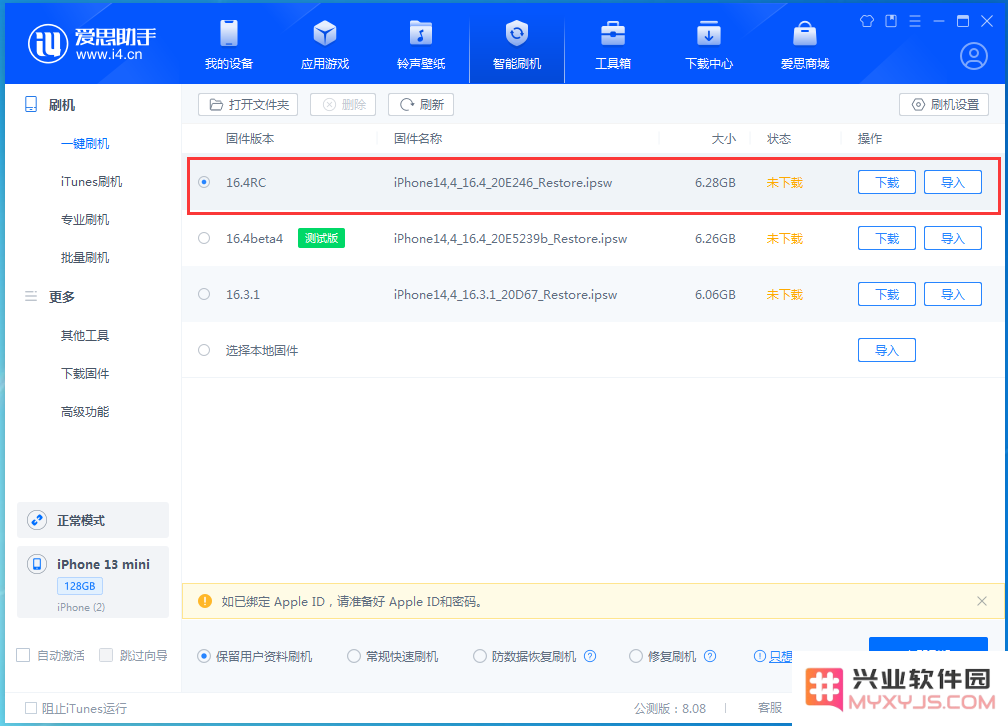Click the 正常模式 mode icon
1008x726 pixels.
click(37, 520)
